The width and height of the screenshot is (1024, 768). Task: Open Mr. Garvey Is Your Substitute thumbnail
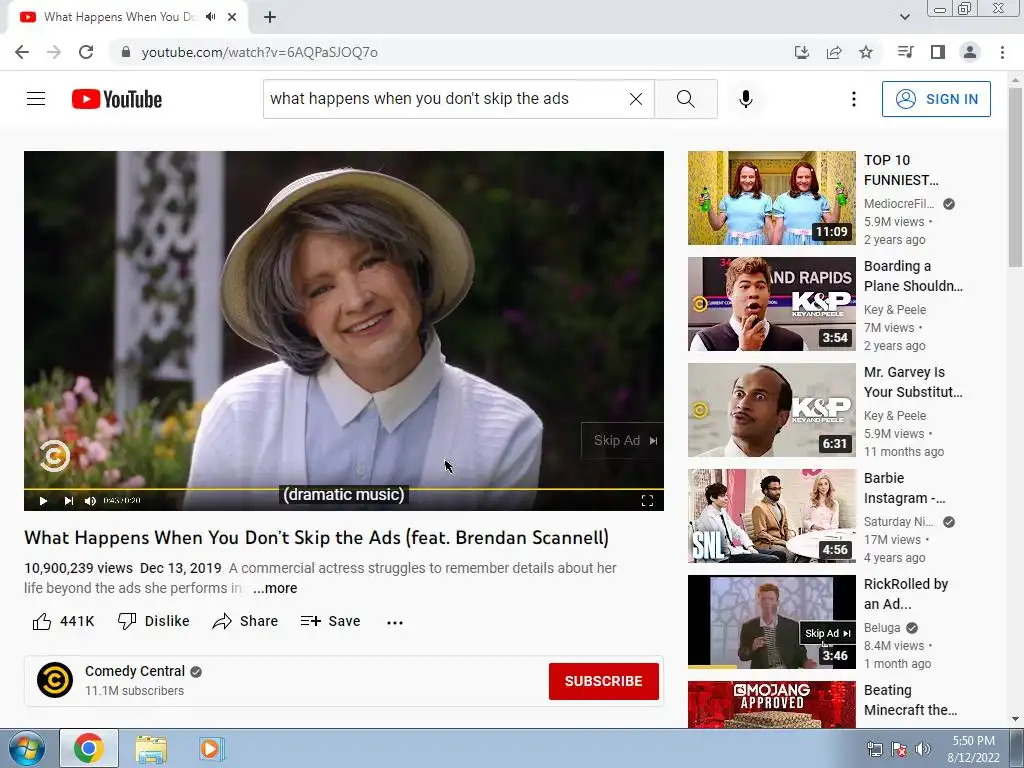point(771,410)
